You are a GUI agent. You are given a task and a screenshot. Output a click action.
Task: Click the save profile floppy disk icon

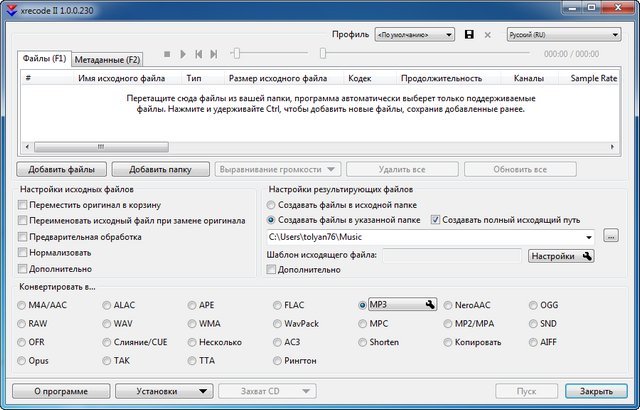point(470,34)
